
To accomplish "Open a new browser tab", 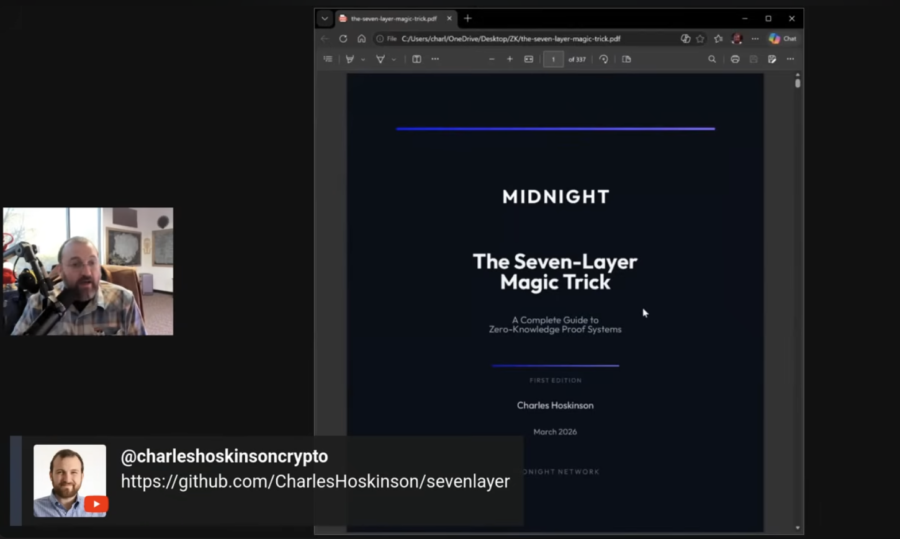I will tap(467, 18).
